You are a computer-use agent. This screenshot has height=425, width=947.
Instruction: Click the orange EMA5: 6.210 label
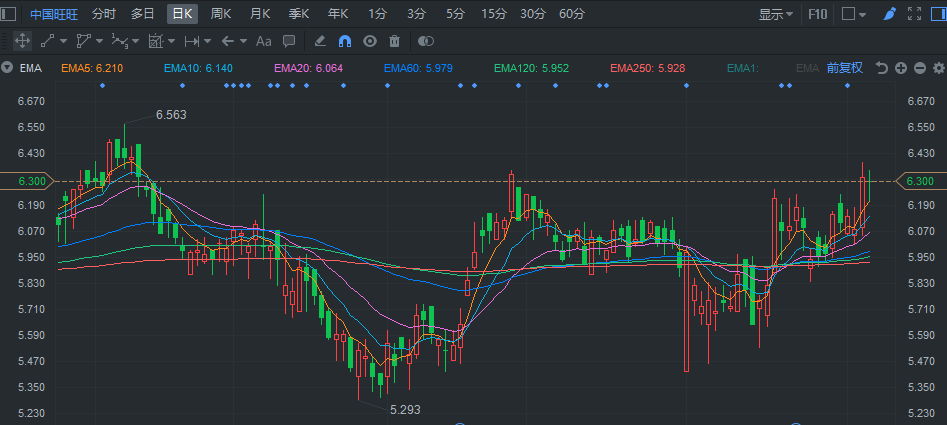(x=92, y=68)
